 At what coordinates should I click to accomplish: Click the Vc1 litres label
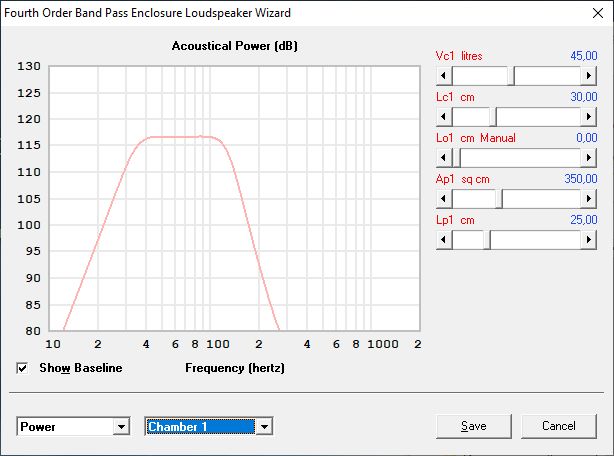[x=459, y=56]
